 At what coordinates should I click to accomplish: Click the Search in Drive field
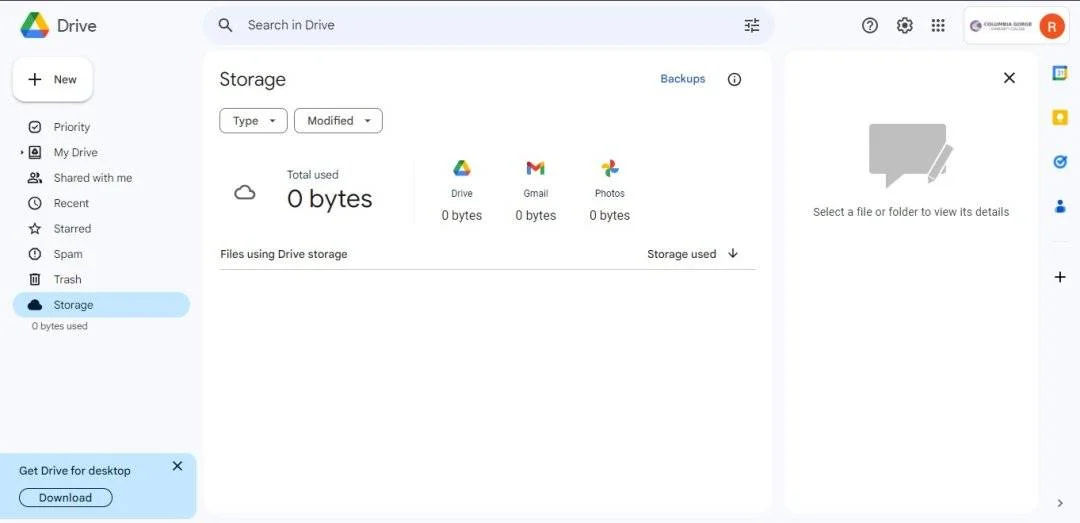point(488,25)
